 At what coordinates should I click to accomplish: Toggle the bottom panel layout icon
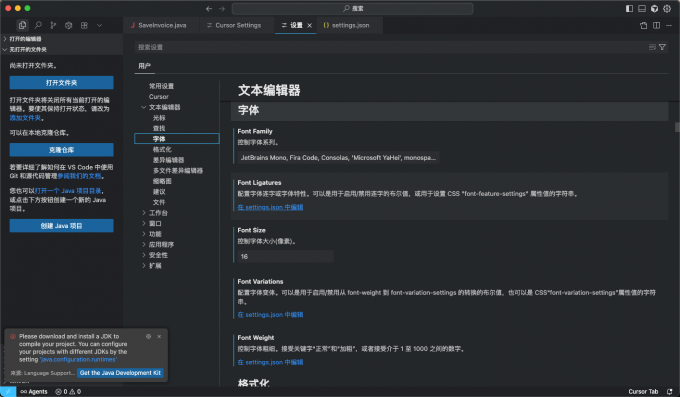tap(642, 8)
